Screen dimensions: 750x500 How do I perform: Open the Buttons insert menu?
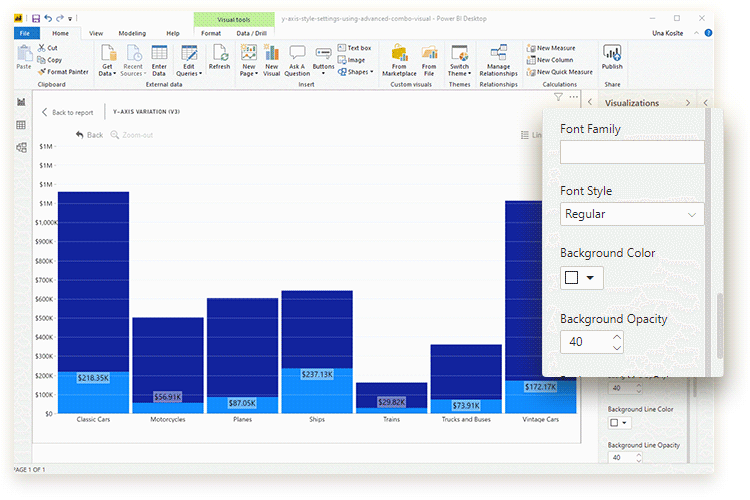point(323,60)
